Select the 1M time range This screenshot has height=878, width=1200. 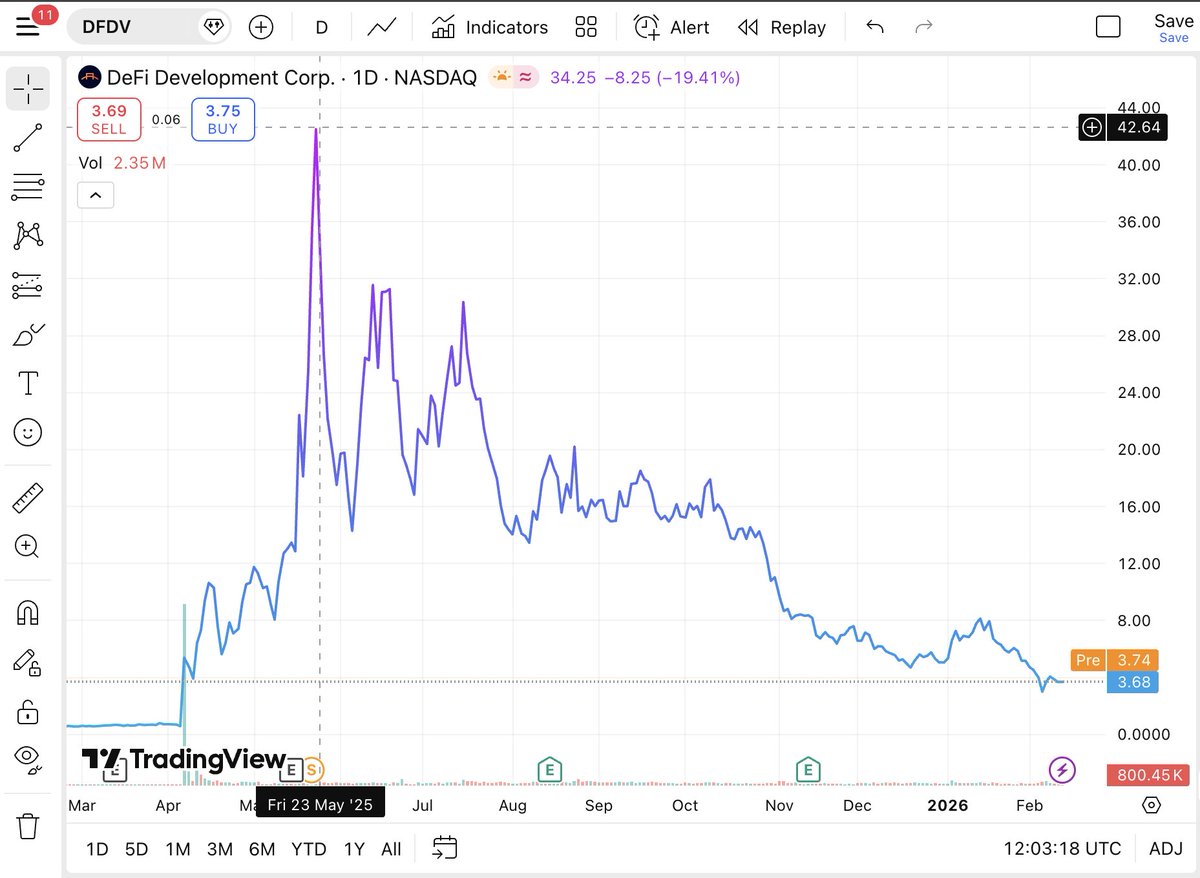pyautogui.click(x=178, y=849)
